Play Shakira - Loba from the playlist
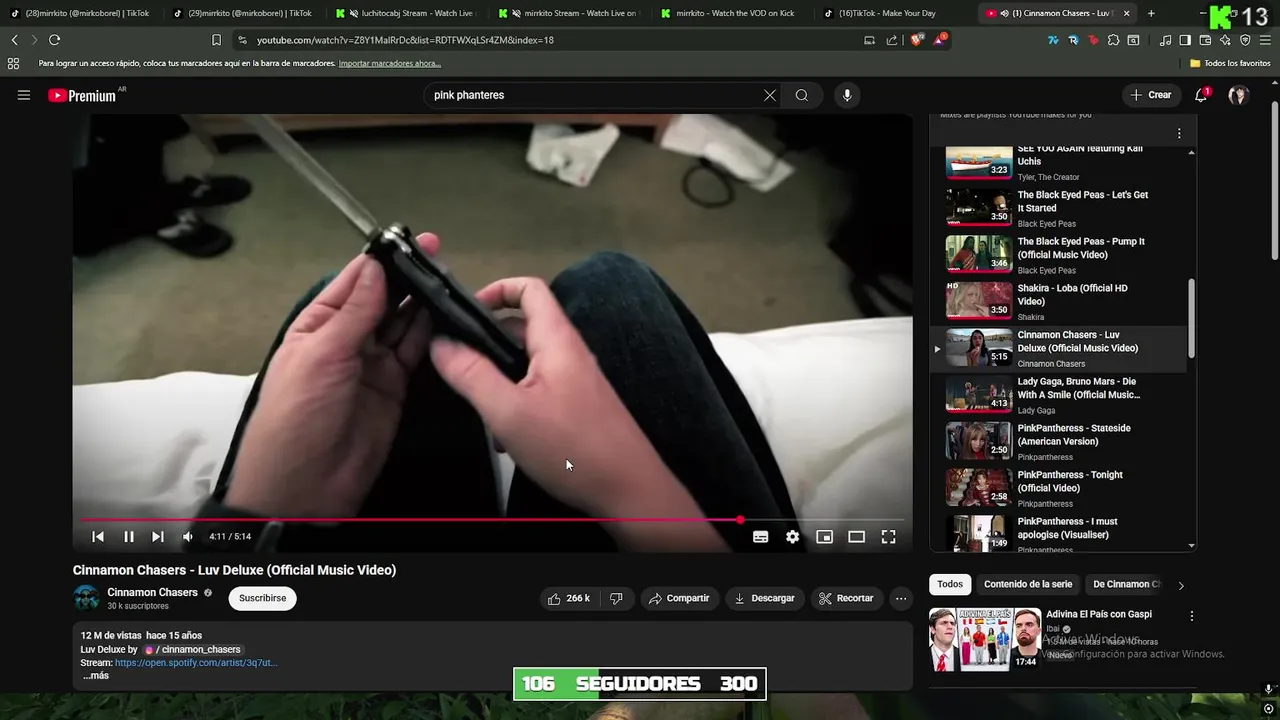Viewport: 1280px width, 720px height. pyautogui.click(x=1060, y=301)
